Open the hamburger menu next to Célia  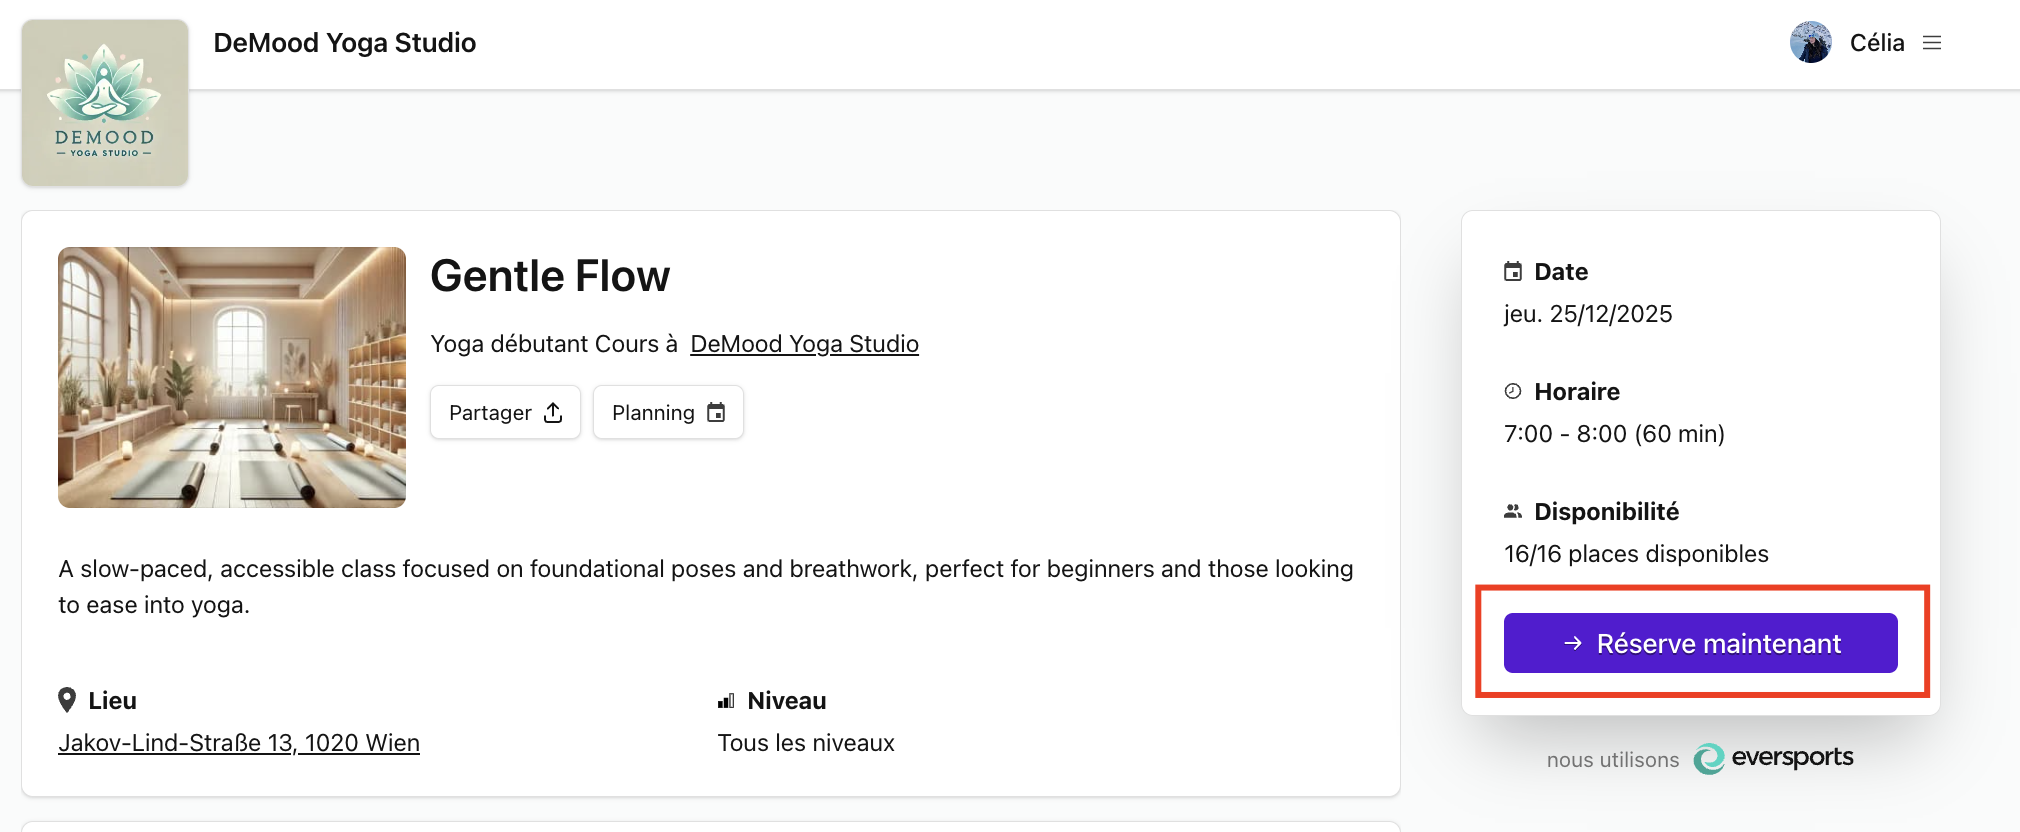click(1932, 43)
